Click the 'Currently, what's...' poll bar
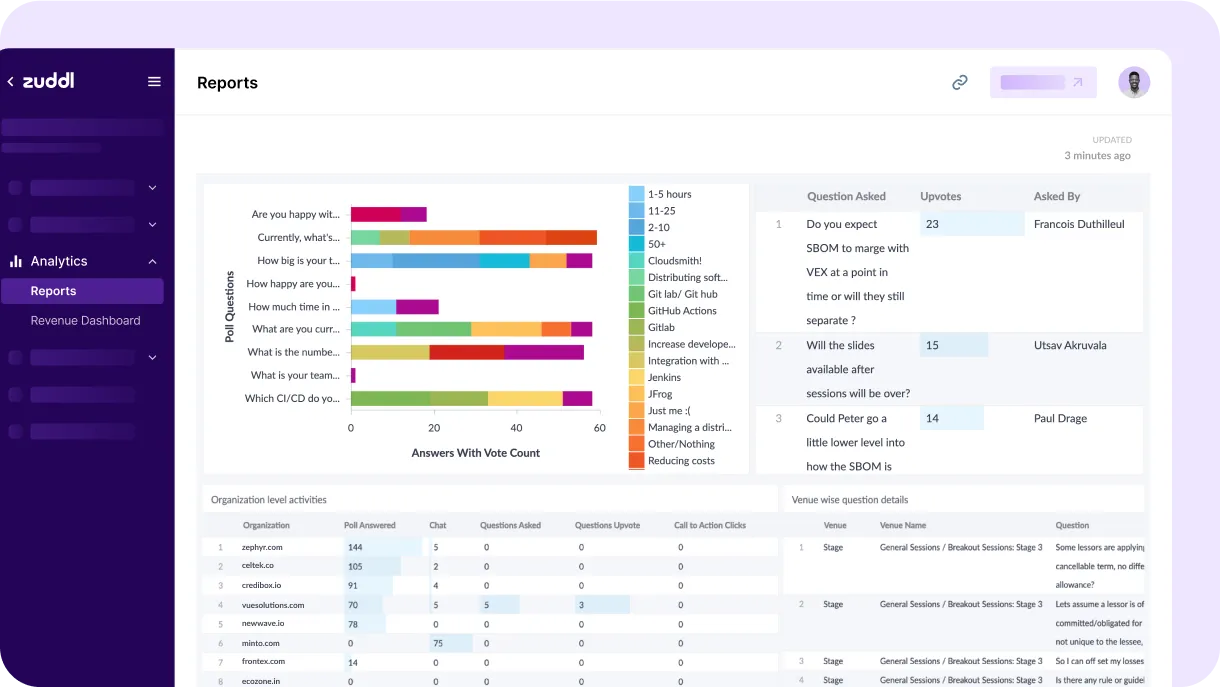Image resolution: width=1220 pixels, height=687 pixels. click(x=474, y=237)
